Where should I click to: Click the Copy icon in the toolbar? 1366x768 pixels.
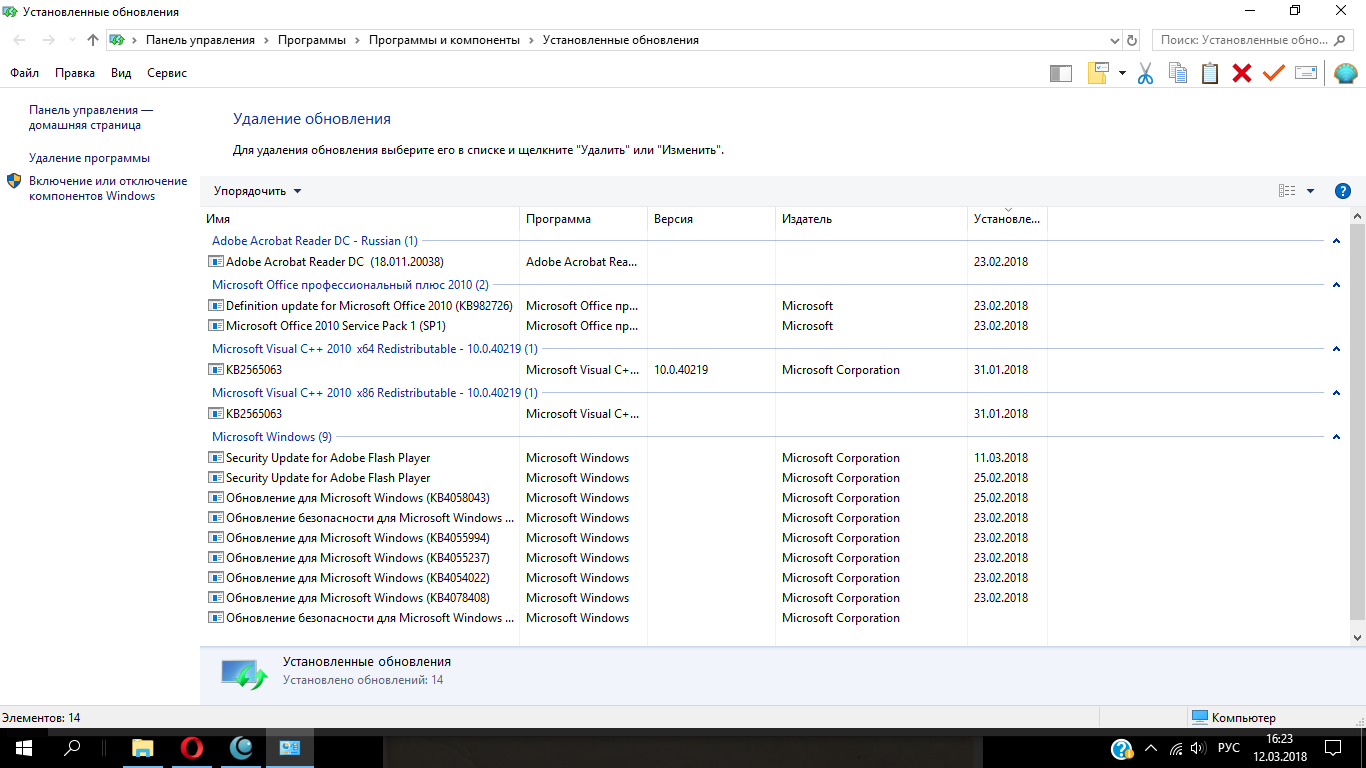(1178, 73)
